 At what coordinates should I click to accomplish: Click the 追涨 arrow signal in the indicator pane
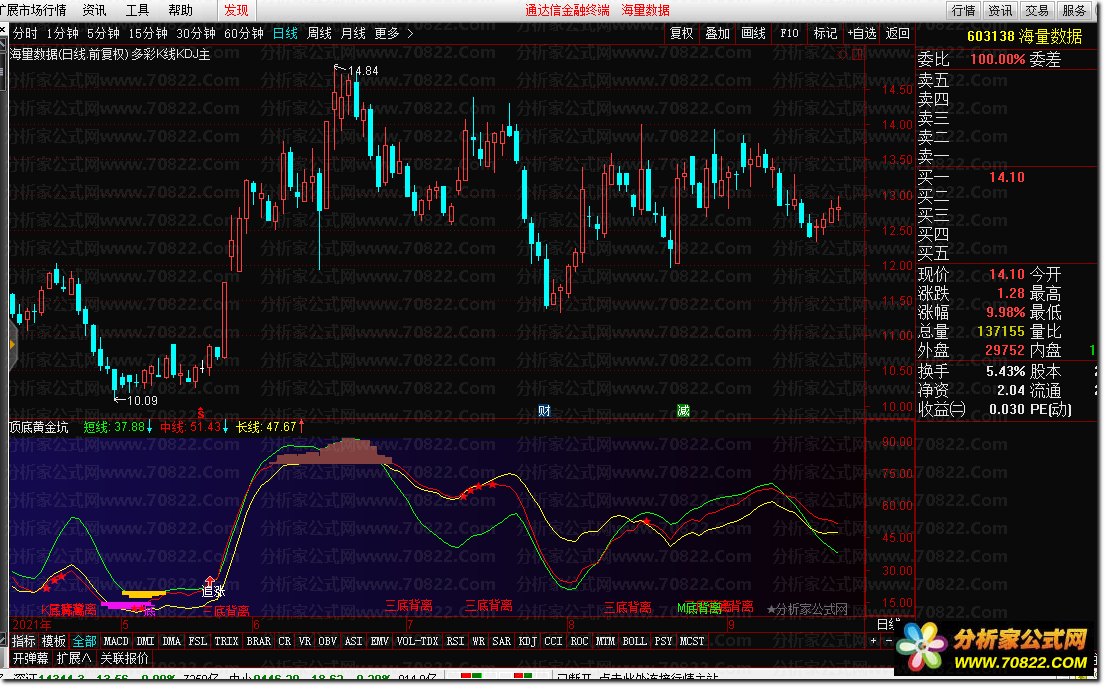click(x=212, y=587)
